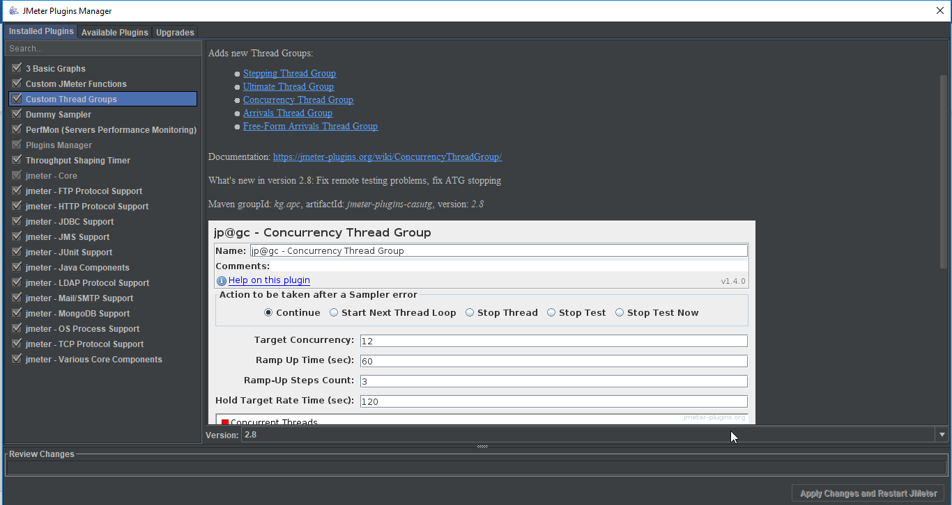
Task: Click the Ramp Up Time field
Action: pos(554,361)
